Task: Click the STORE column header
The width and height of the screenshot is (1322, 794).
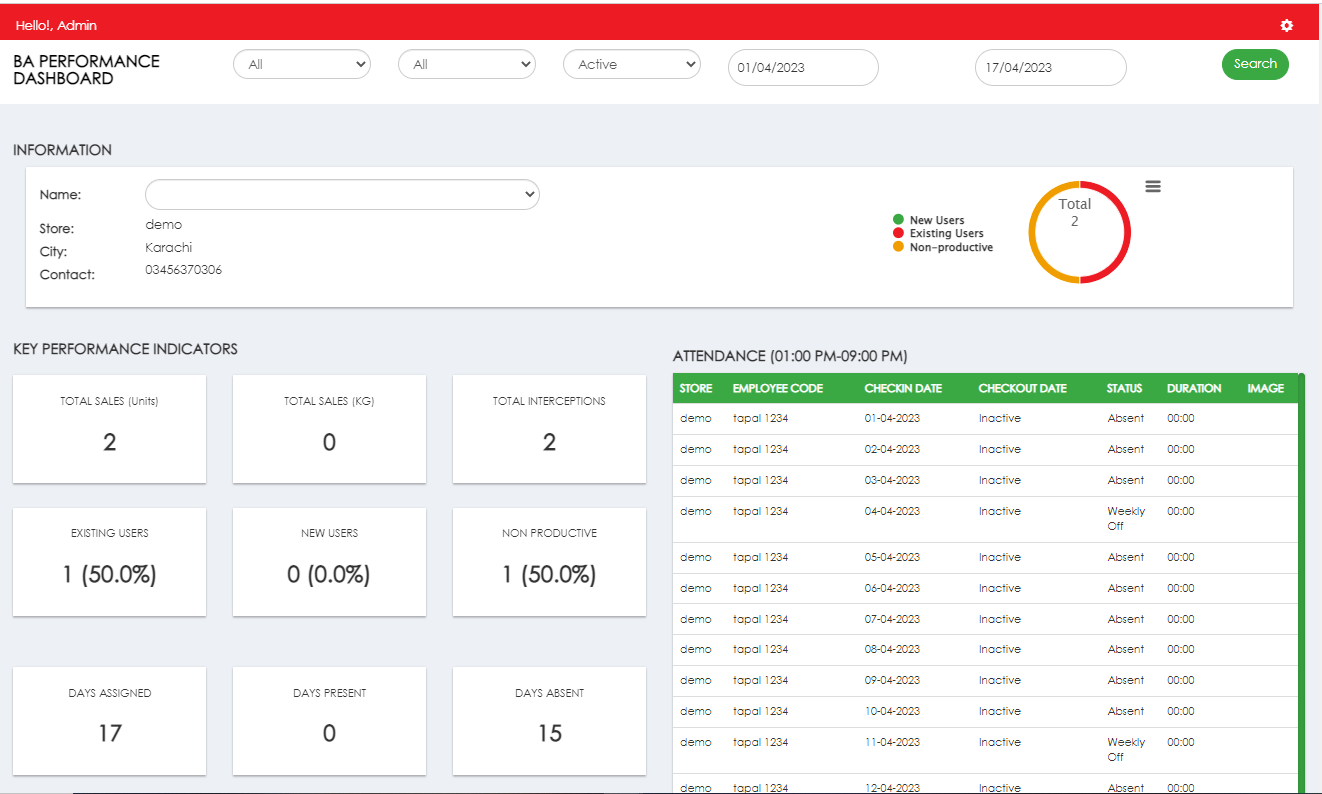Action: [x=696, y=388]
